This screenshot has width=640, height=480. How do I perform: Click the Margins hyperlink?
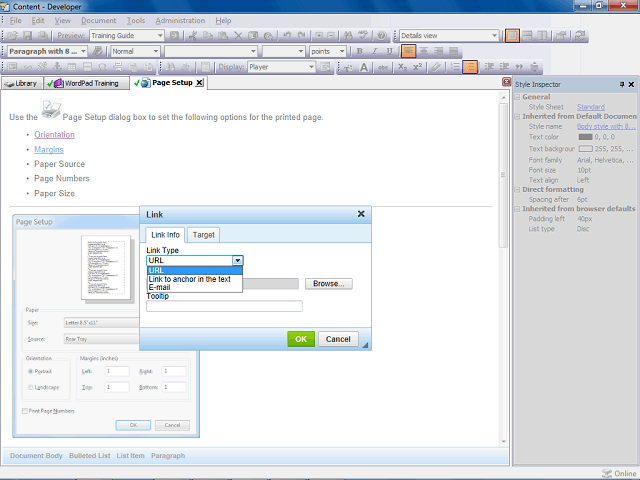49,150
